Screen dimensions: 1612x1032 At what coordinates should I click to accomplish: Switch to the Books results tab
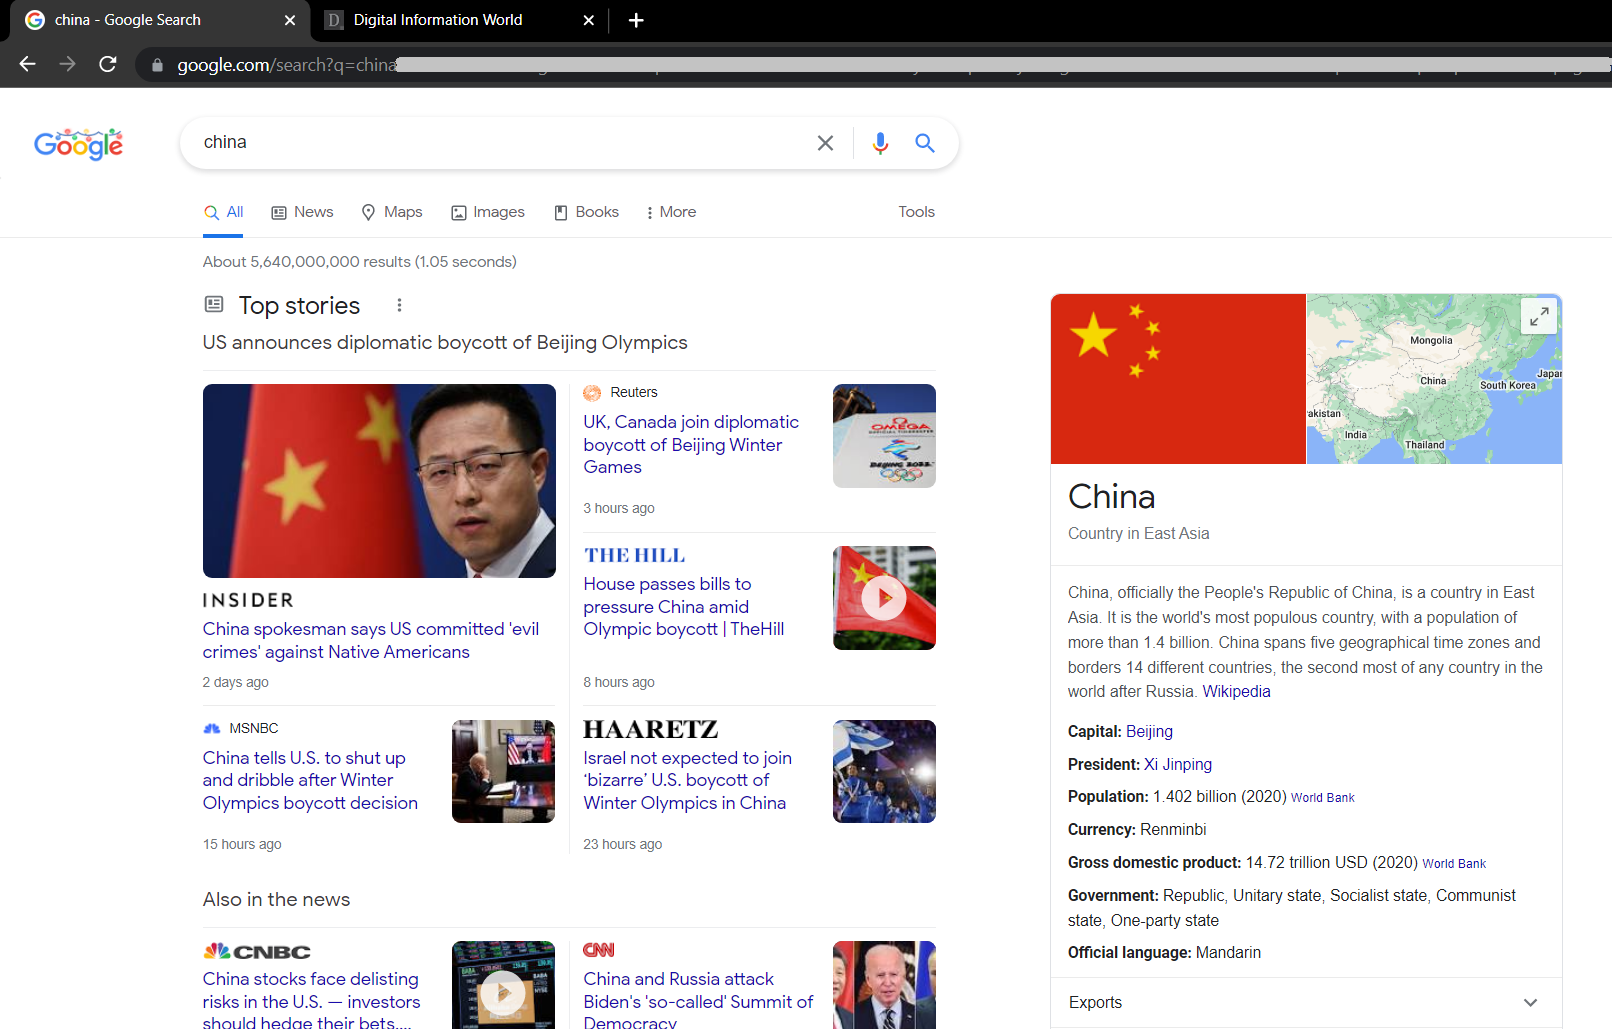coord(587,212)
